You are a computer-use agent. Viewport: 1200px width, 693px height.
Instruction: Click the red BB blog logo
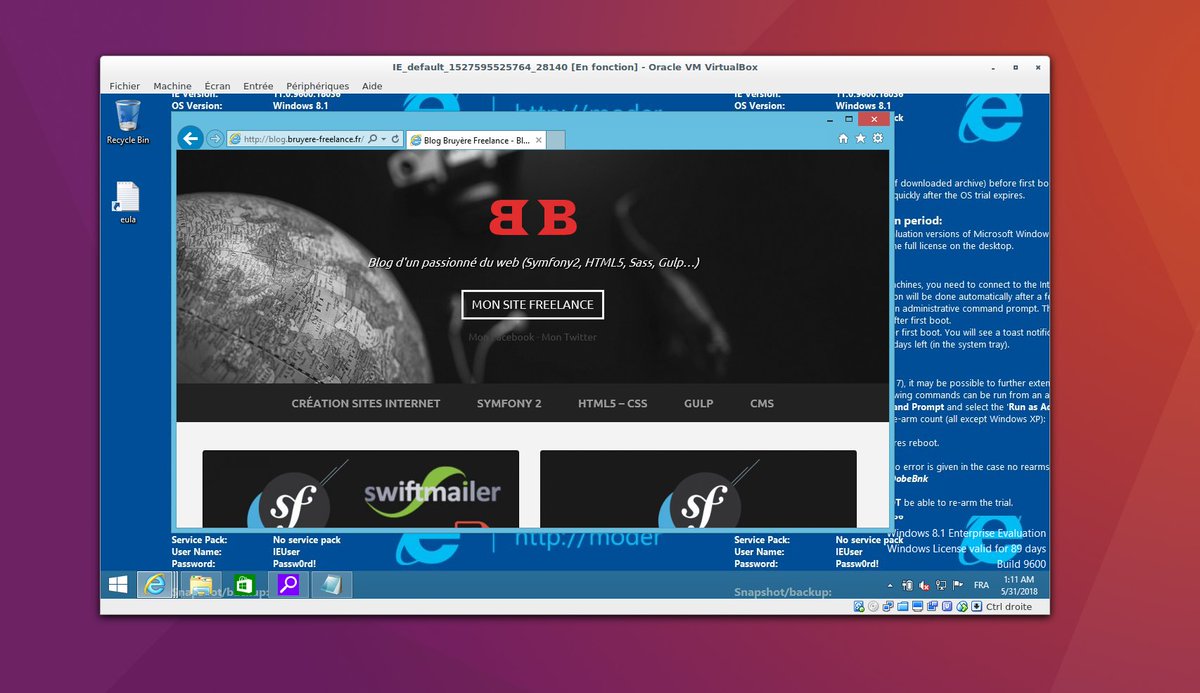point(533,217)
